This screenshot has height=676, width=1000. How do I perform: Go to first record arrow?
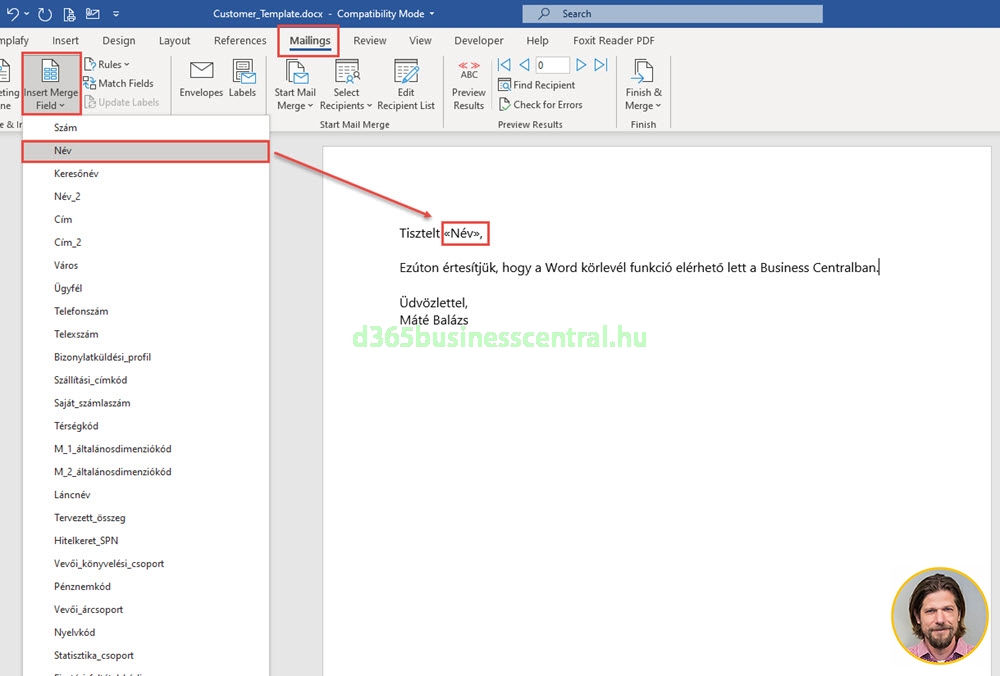pos(504,65)
